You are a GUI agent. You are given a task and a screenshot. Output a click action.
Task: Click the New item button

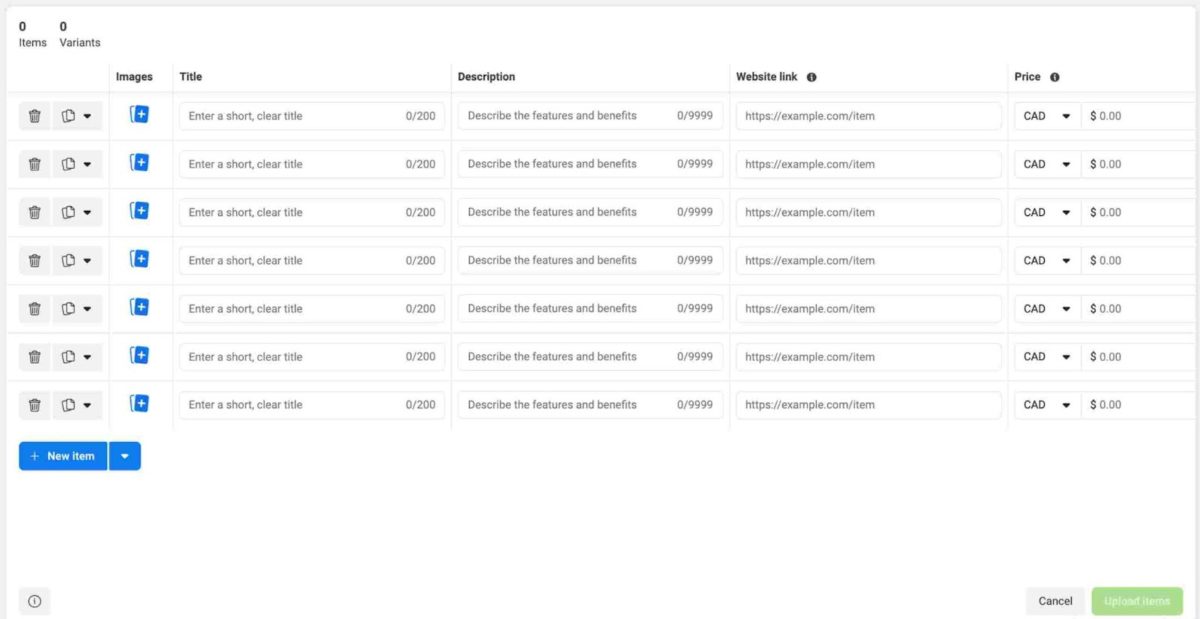click(x=62, y=455)
